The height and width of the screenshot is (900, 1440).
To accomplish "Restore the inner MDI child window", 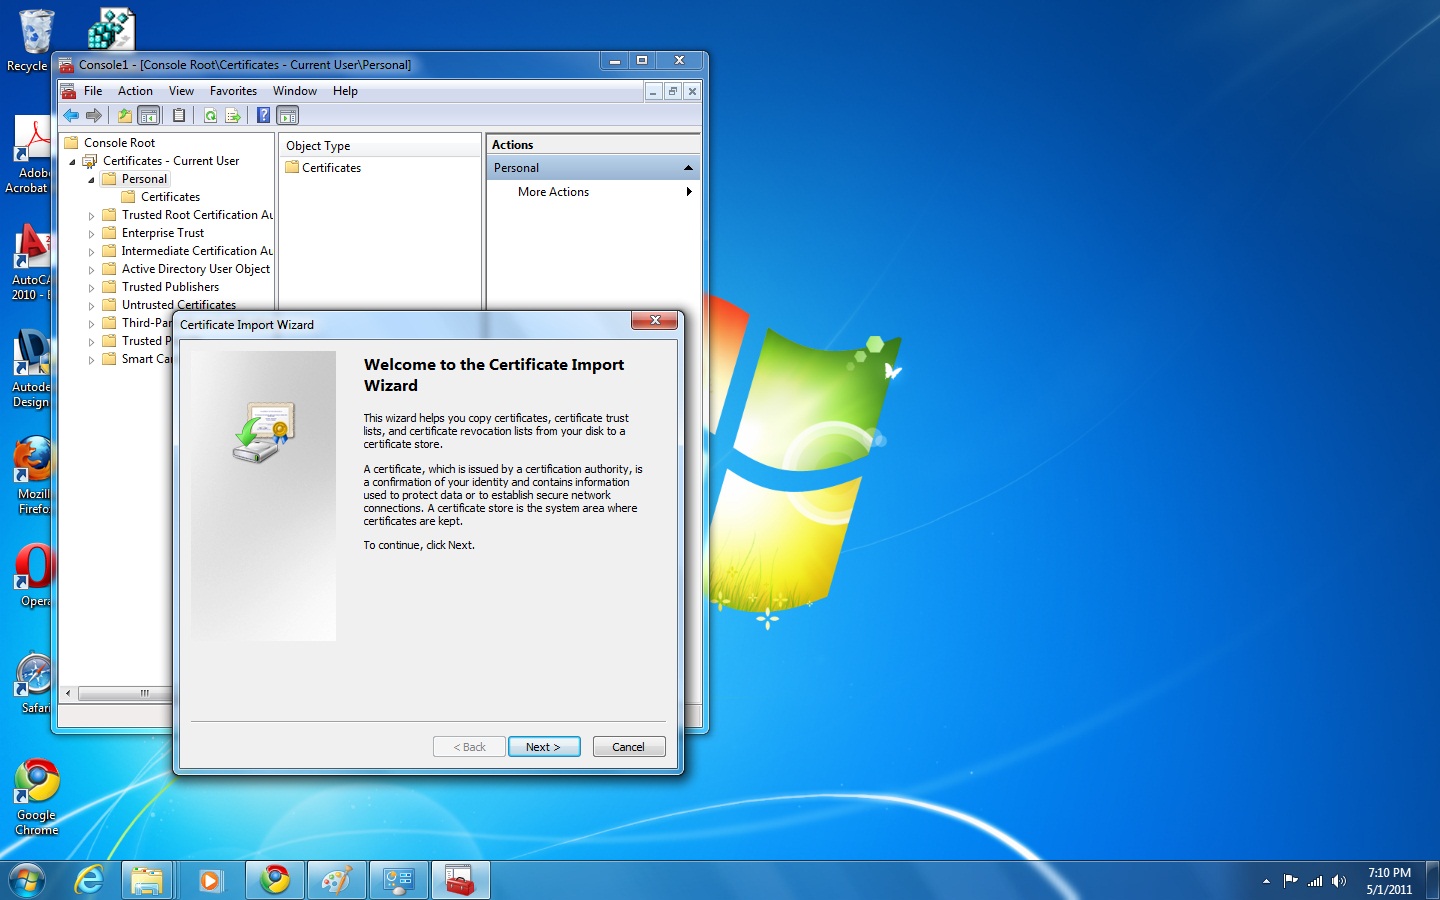I will click(x=672, y=91).
